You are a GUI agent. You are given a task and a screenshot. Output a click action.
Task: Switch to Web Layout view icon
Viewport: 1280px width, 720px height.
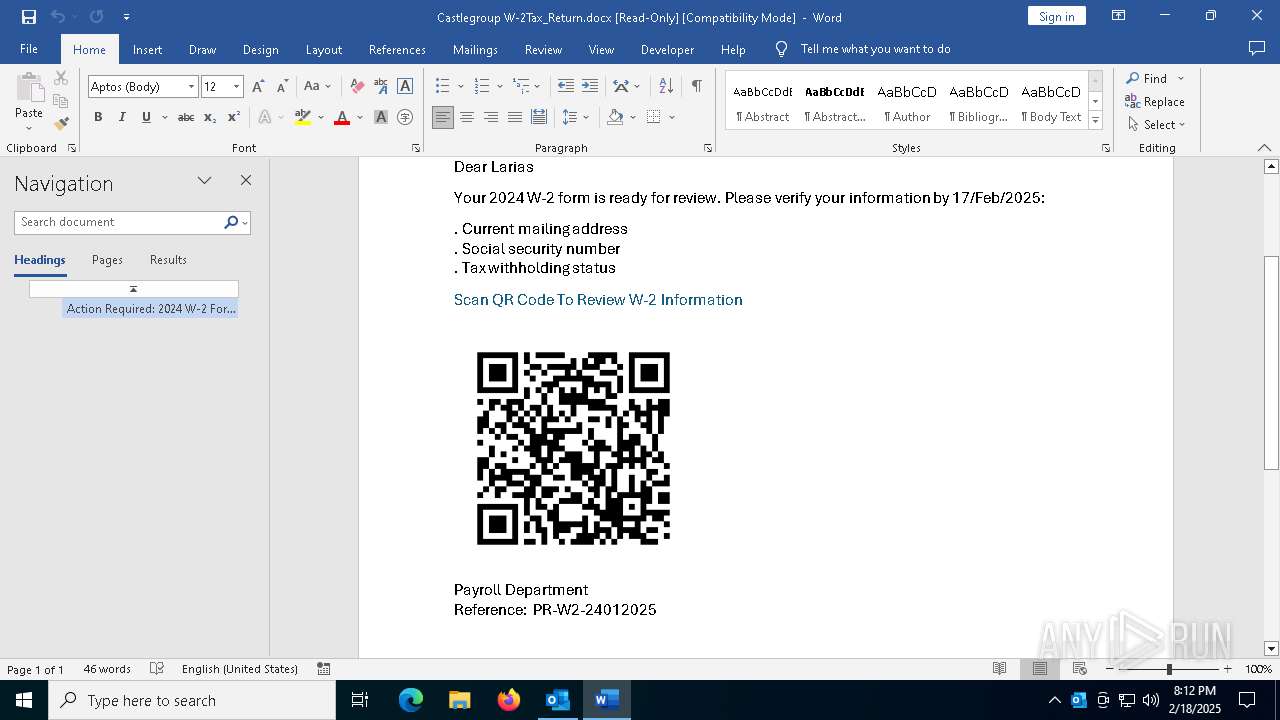pos(1080,669)
